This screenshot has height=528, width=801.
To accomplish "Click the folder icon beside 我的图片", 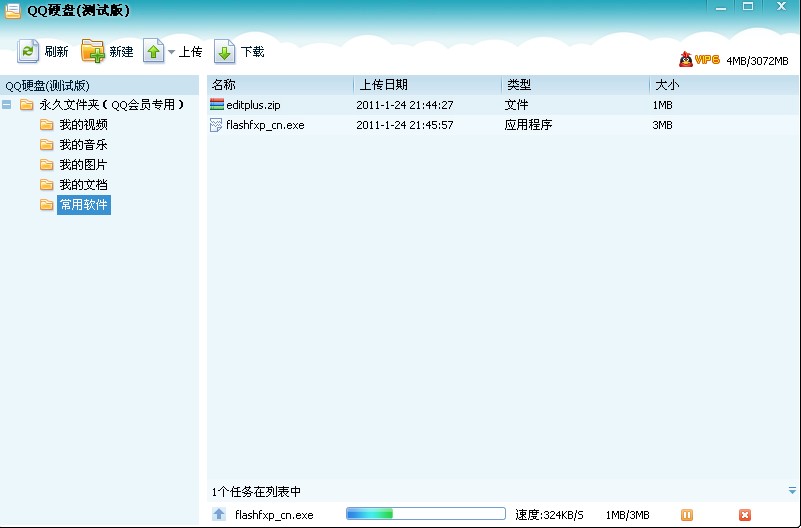I will point(46,164).
